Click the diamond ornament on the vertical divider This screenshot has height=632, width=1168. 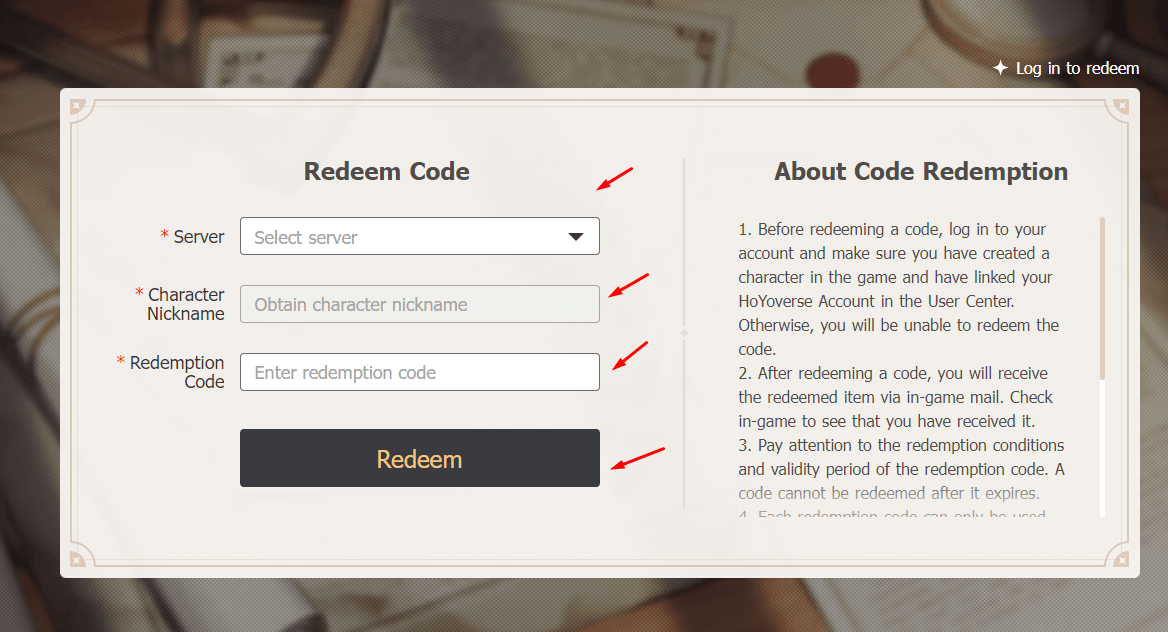click(x=684, y=332)
